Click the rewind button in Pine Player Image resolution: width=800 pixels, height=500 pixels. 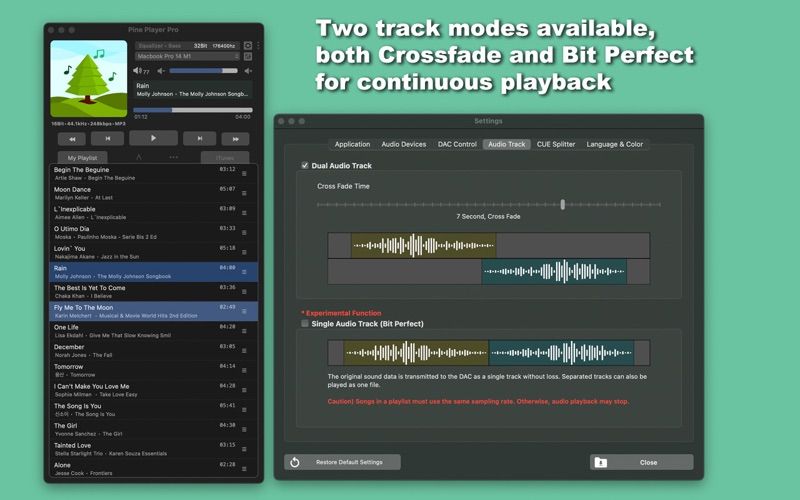tap(71, 139)
